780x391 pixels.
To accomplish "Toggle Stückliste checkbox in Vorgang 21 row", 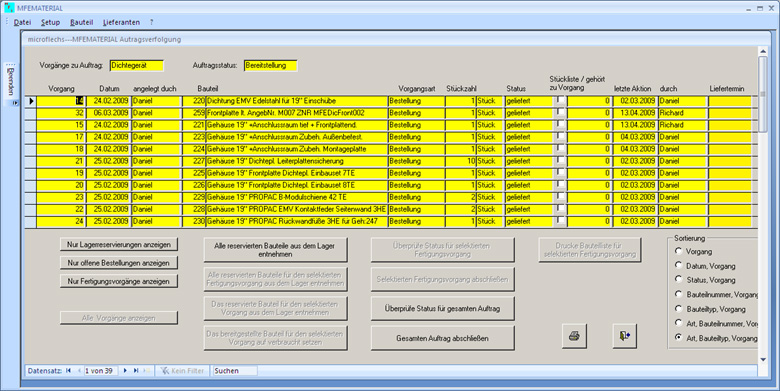I will point(560,160).
